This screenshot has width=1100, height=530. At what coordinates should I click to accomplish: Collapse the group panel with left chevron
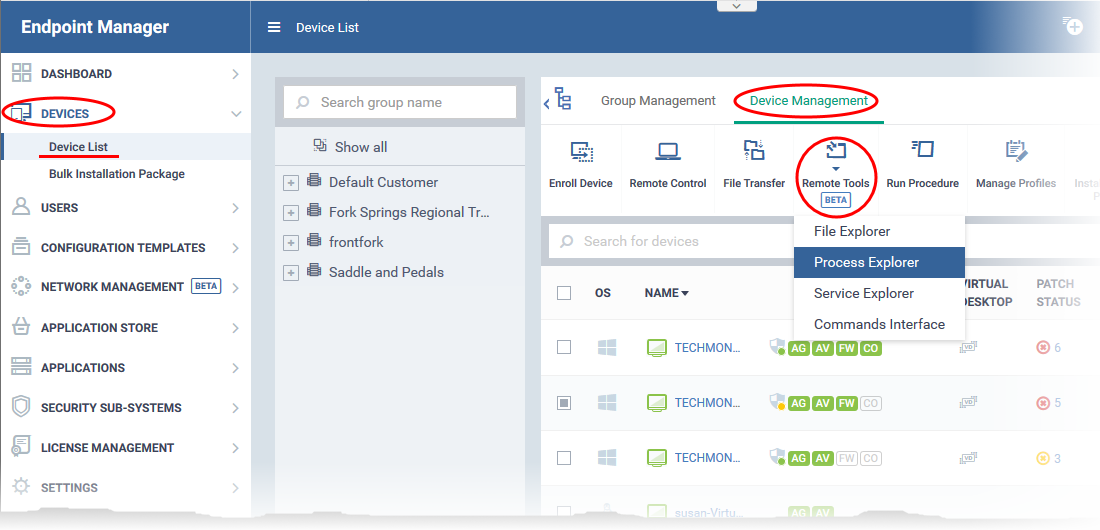point(546,104)
